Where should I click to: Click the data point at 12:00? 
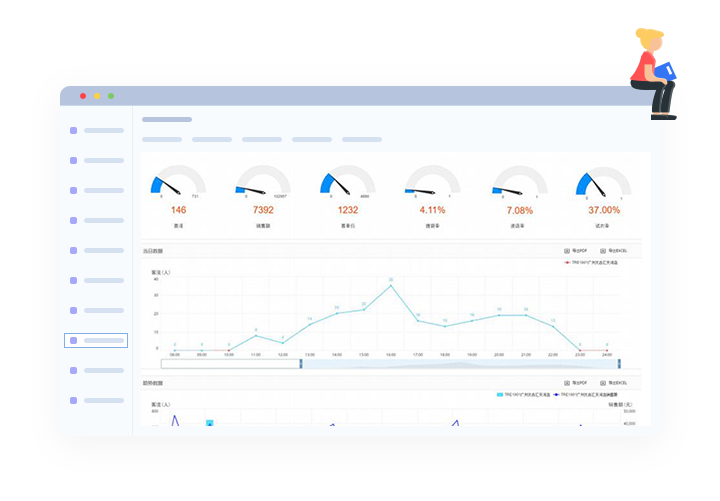click(x=283, y=343)
